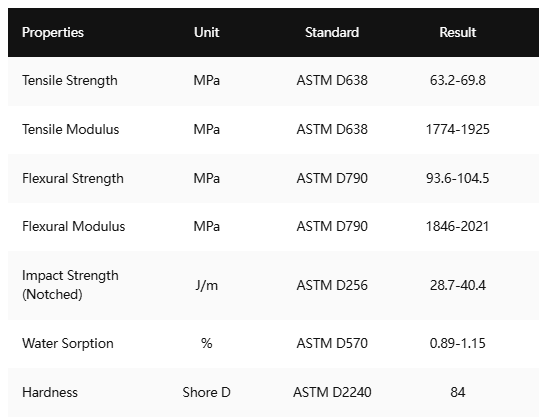Click the Unit column header
Viewport: 558px width, 419px height.
(x=206, y=32)
